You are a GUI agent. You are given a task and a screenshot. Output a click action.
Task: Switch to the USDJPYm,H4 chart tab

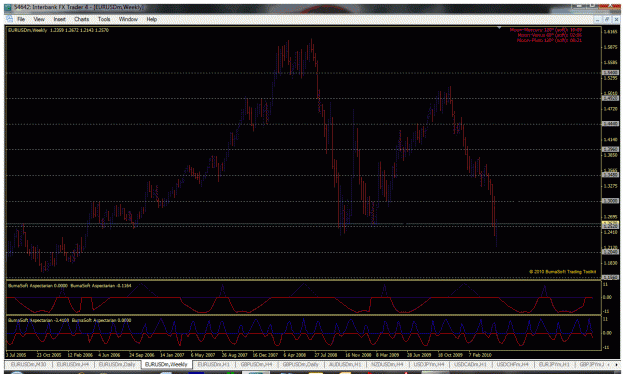coord(429,364)
